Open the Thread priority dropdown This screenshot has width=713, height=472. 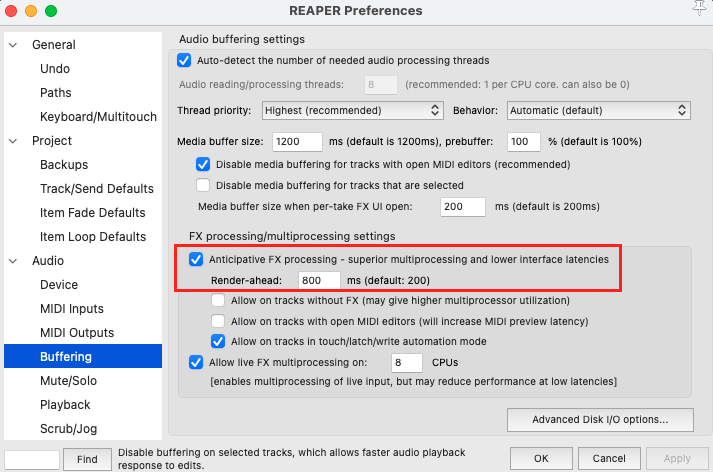pyautogui.click(x=352, y=110)
